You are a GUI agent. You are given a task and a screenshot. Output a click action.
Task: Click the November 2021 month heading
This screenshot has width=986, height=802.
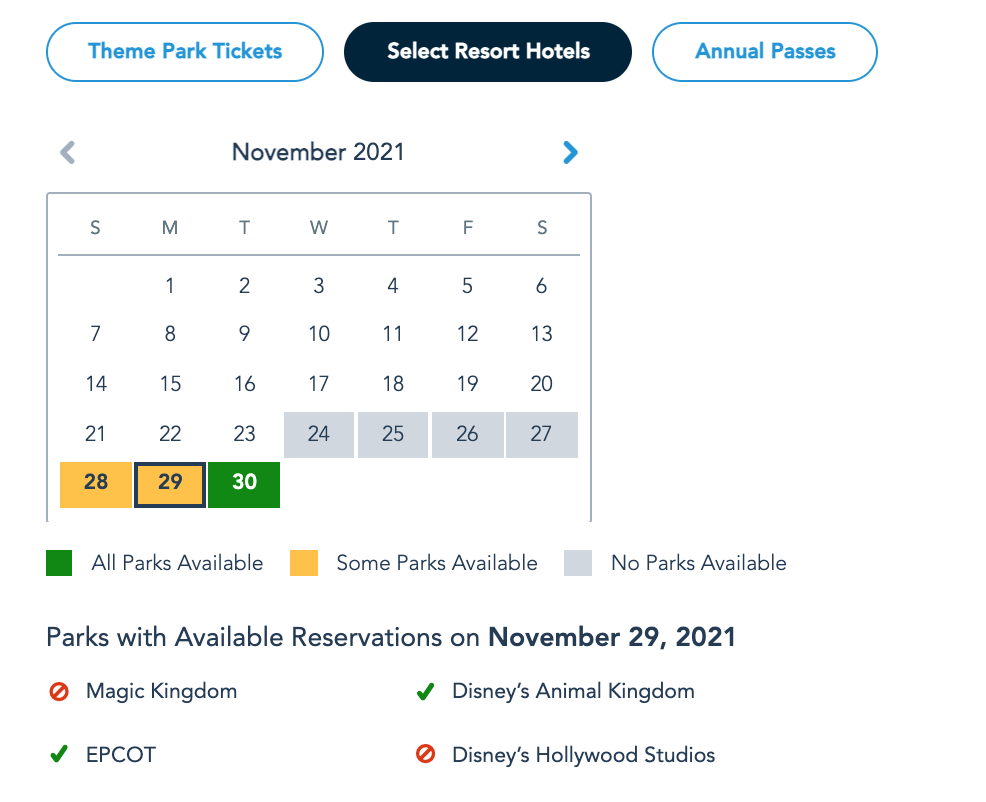[318, 153]
